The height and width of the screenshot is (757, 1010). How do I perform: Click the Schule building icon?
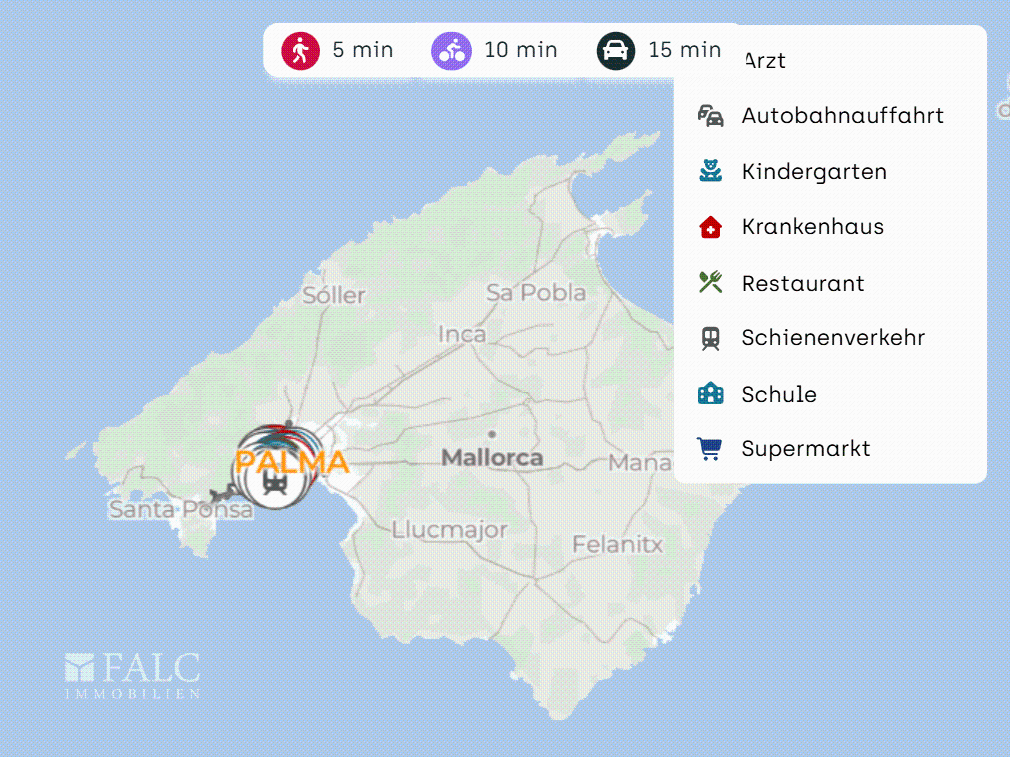(710, 393)
